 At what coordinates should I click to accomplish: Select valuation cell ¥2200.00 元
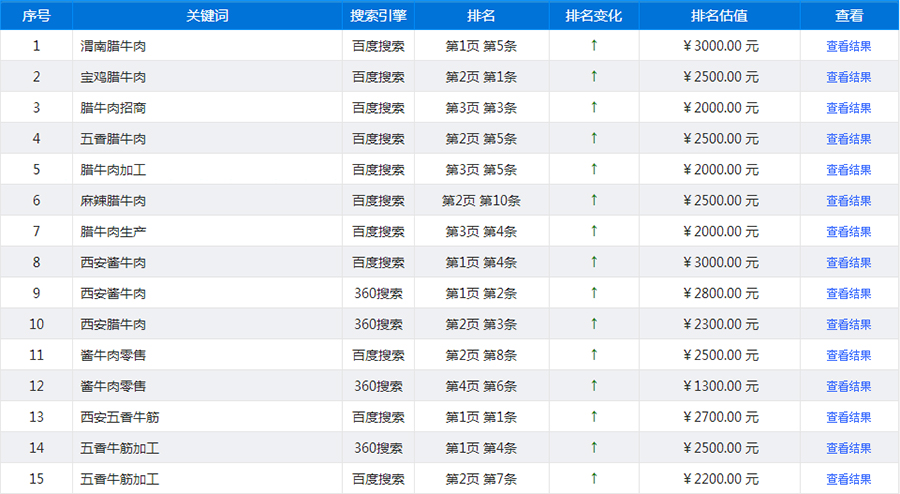[720, 480]
